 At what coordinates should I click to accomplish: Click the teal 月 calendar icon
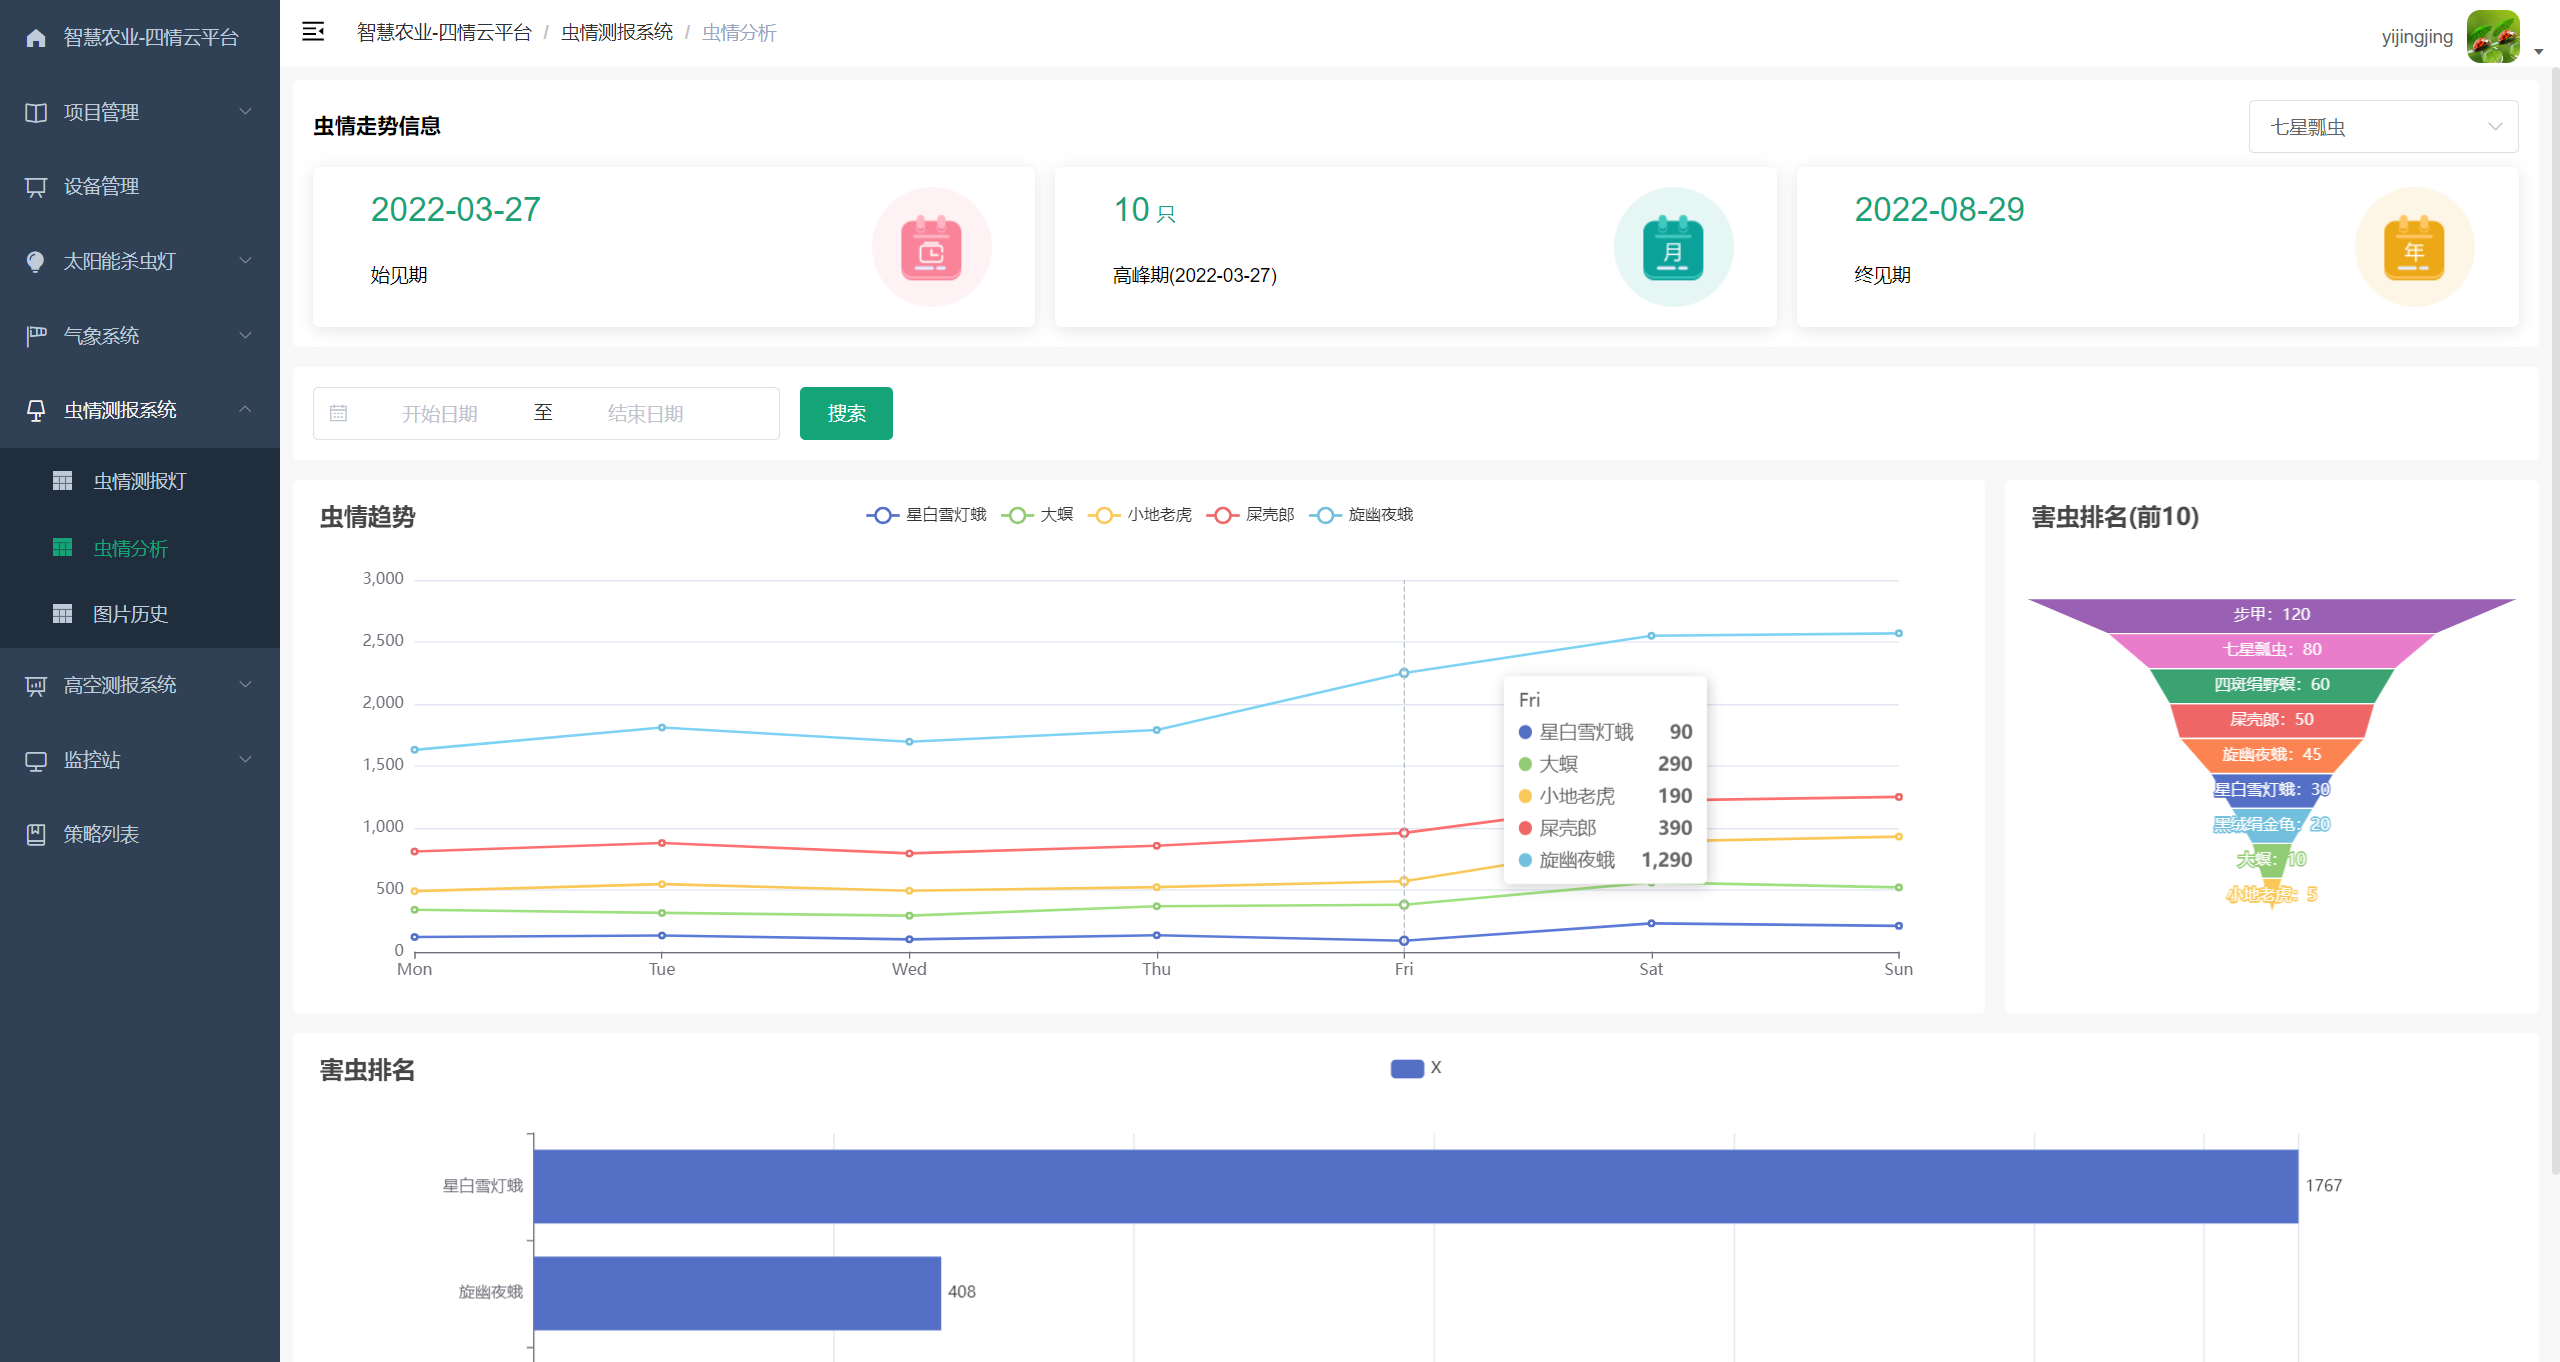coord(1673,248)
